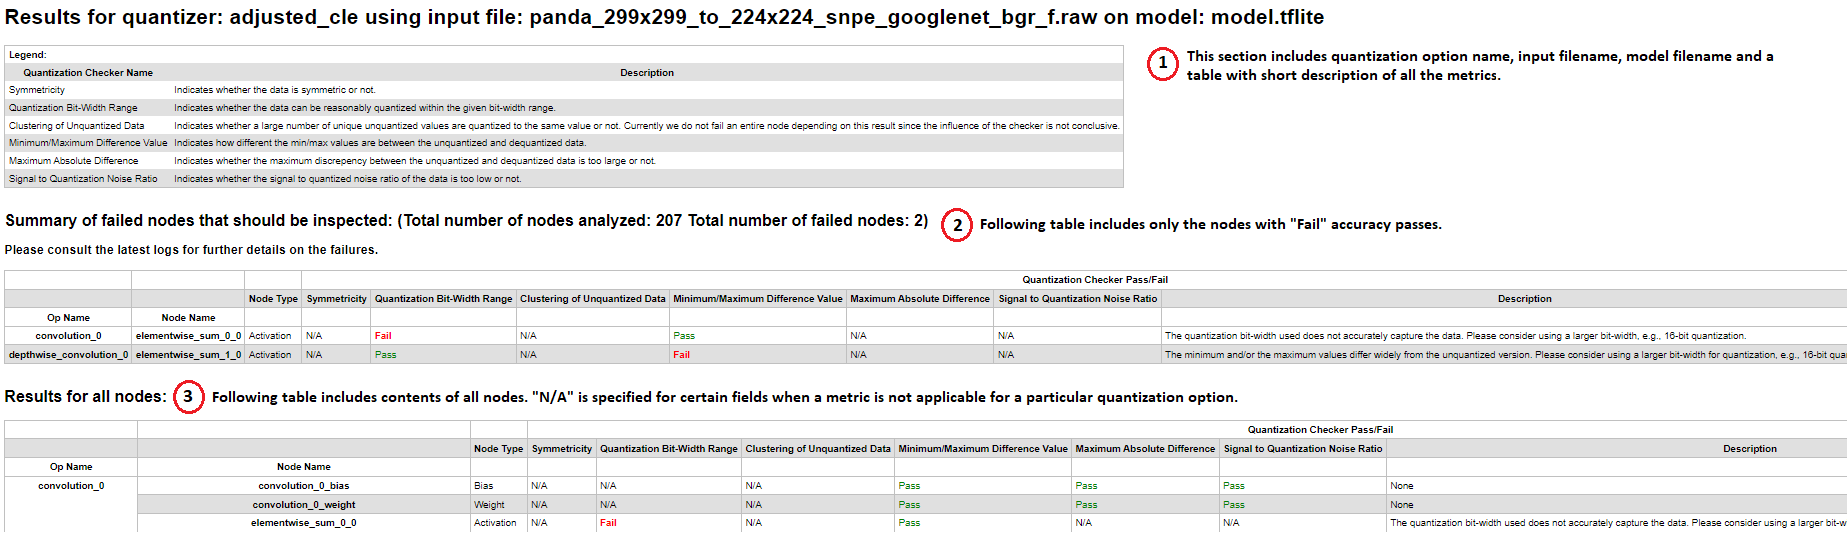This screenshot has height=534, width=1847.
Task: Select "convolution_0" op name in the all-nodes table
Action: tap(71, 486)
